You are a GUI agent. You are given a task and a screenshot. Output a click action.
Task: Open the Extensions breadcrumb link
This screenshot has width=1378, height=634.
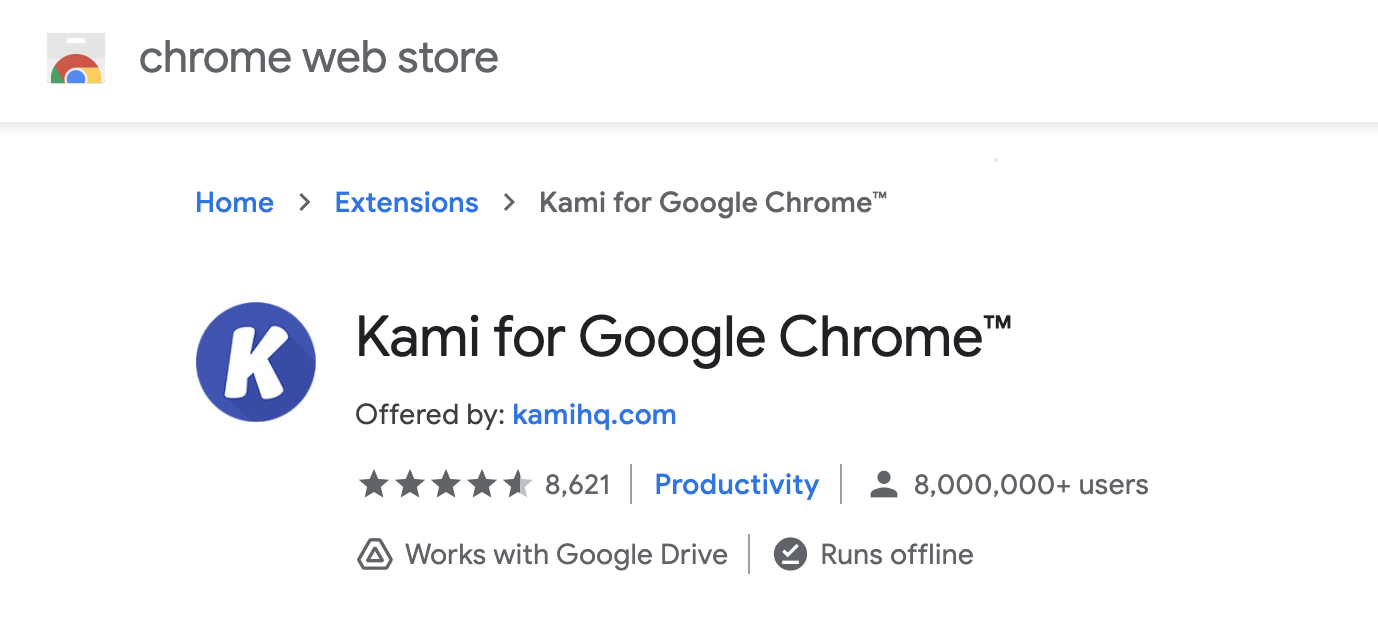[x=406, y=202]
